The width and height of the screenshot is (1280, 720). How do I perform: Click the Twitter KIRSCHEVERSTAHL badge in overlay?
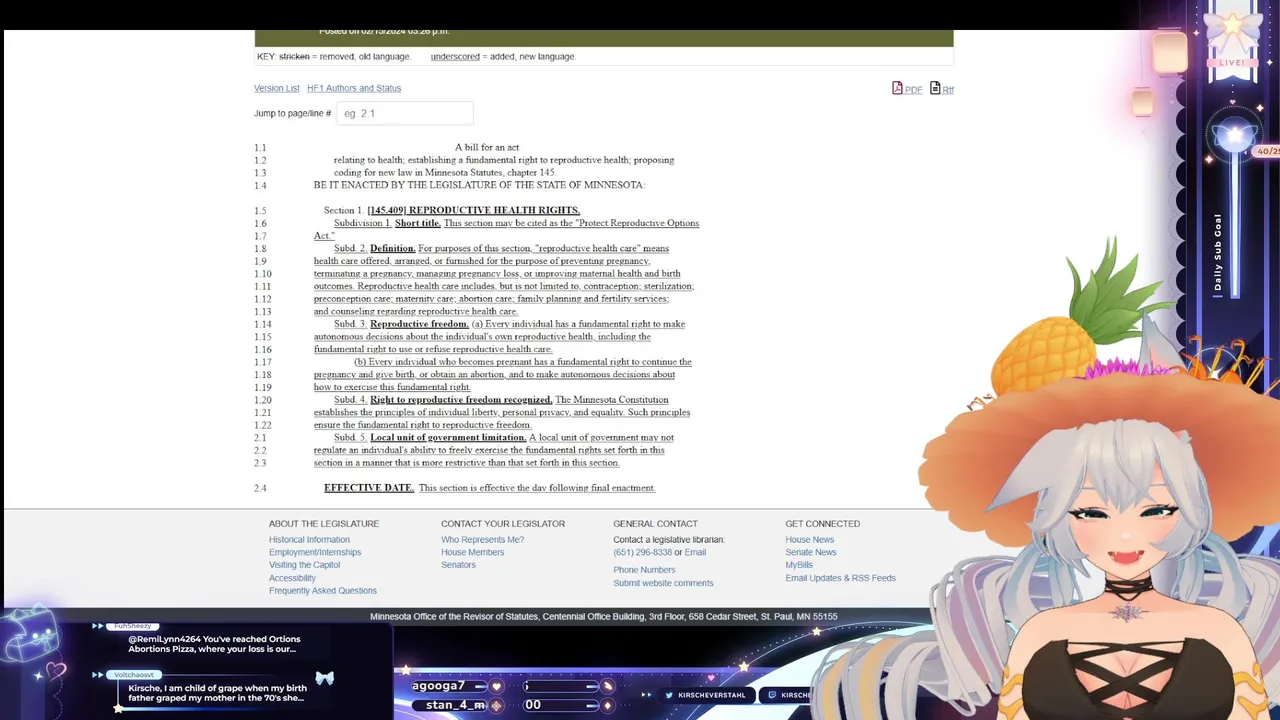point(704,695)
